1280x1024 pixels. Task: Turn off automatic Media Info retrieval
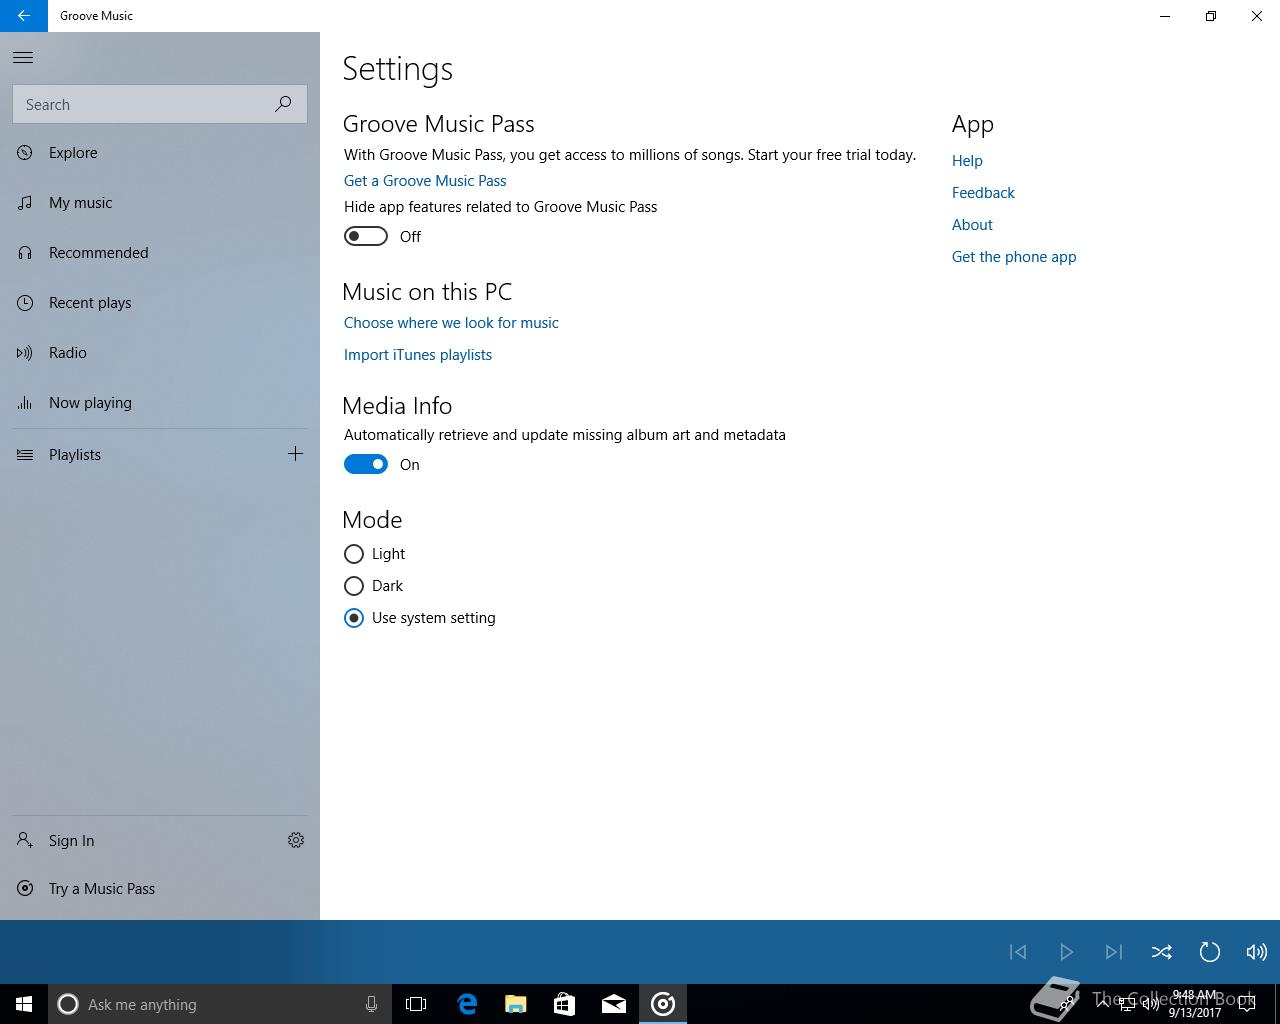click(x=366, y=464)
